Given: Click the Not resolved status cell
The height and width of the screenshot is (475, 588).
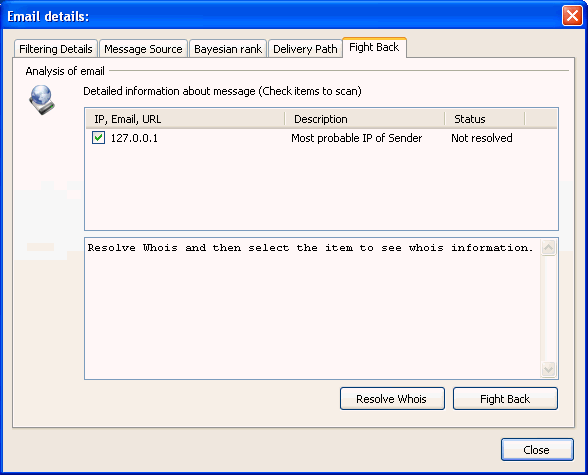Looking at the screenshot, I should [x=482, y=138].
